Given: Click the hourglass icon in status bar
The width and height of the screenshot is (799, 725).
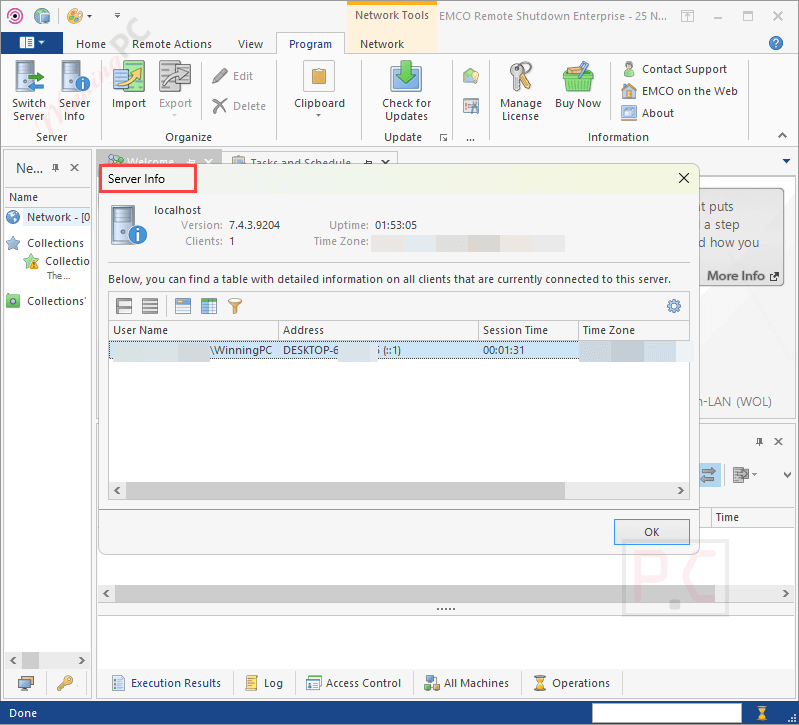Looking at the screenshot, I should tap(762, 713).
